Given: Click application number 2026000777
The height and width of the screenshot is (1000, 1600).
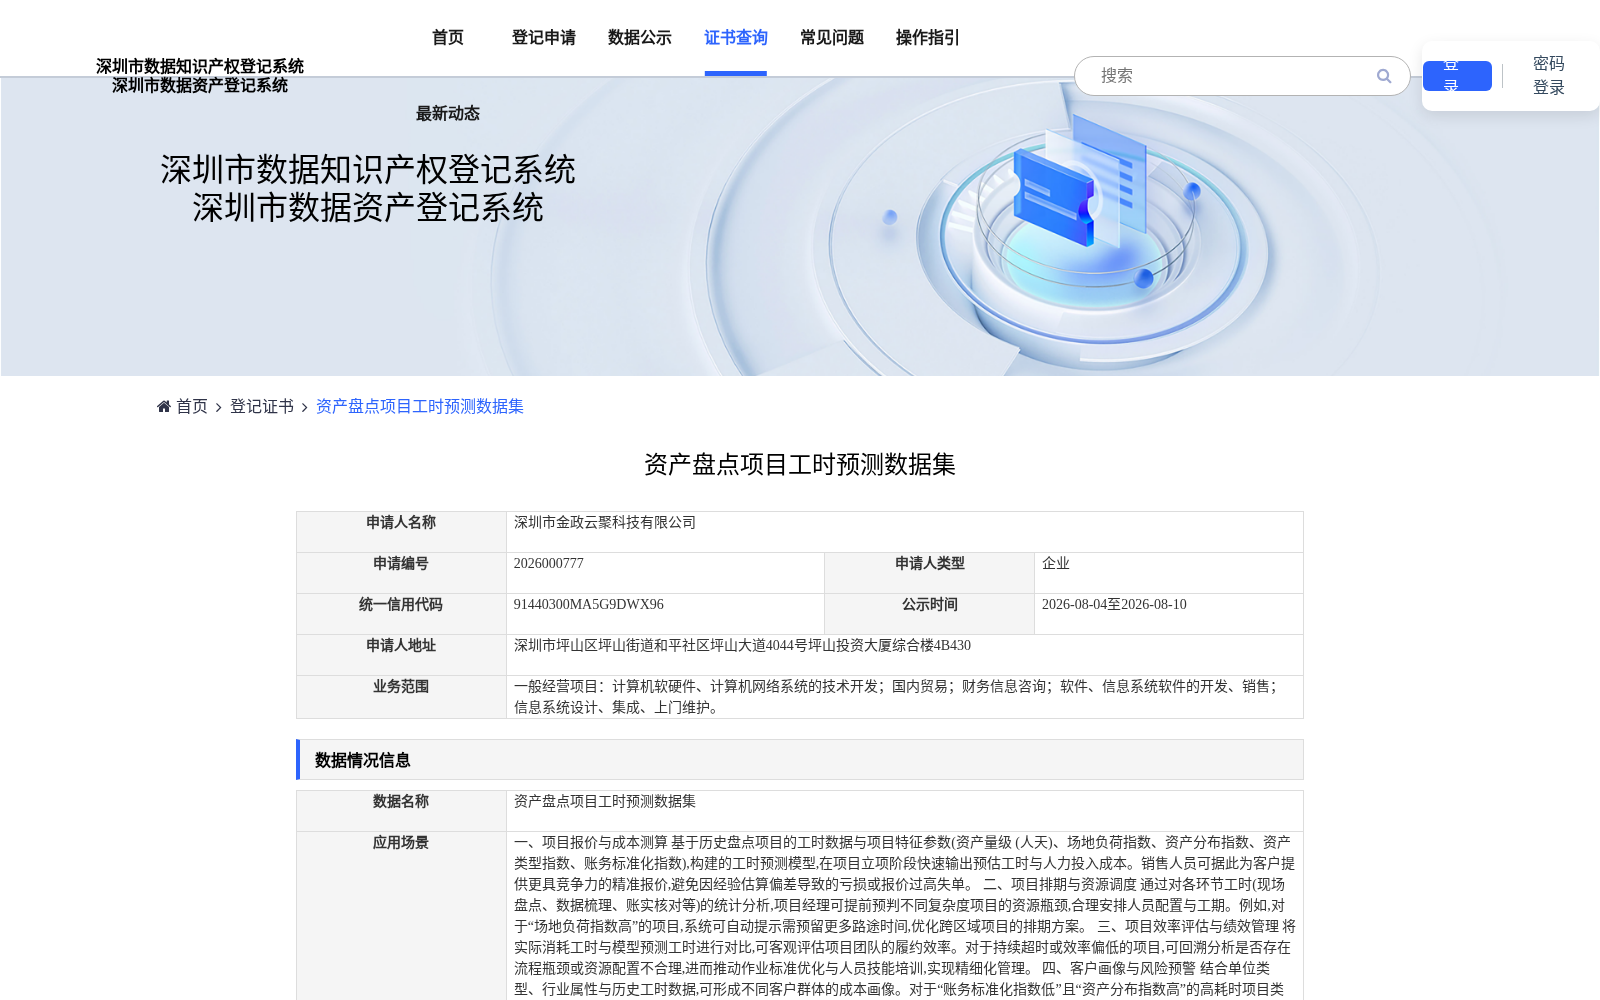Looking at the screenshot, I should tap(549, 564).
